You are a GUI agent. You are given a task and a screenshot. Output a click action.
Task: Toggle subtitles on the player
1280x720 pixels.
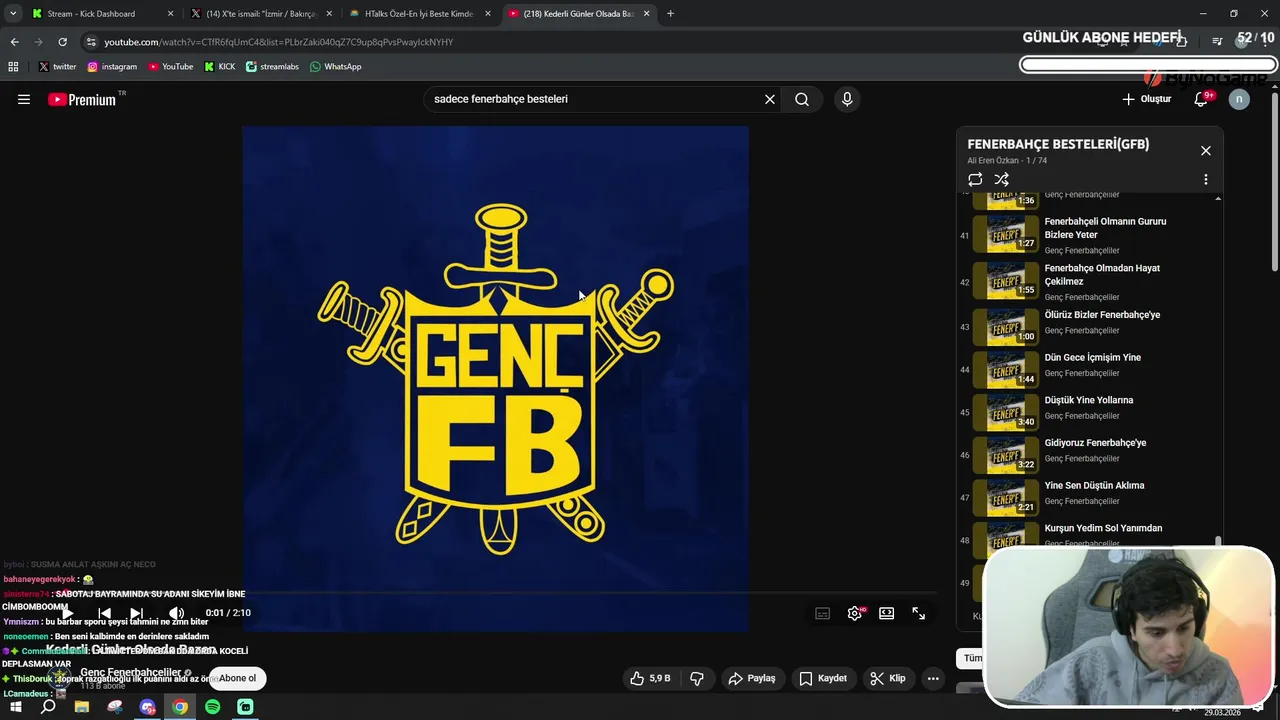tap(823, 613)
